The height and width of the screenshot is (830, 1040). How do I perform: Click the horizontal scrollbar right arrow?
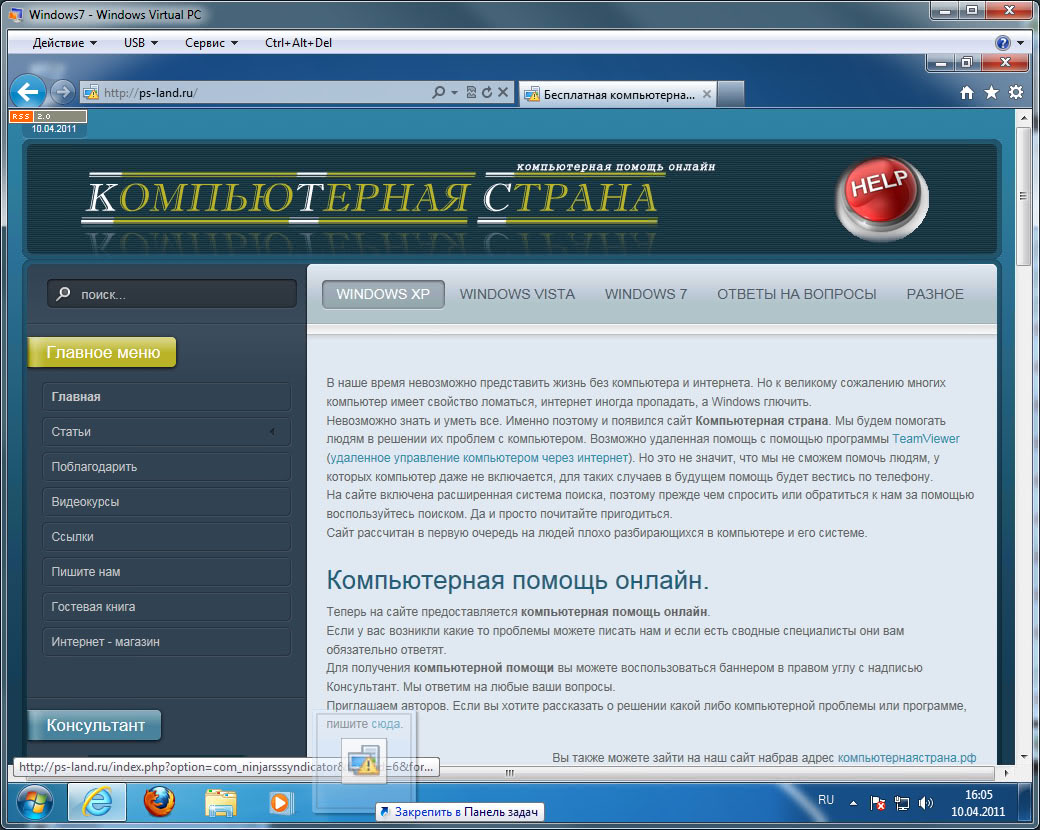pyautogui.click(x=1006, y=773)
